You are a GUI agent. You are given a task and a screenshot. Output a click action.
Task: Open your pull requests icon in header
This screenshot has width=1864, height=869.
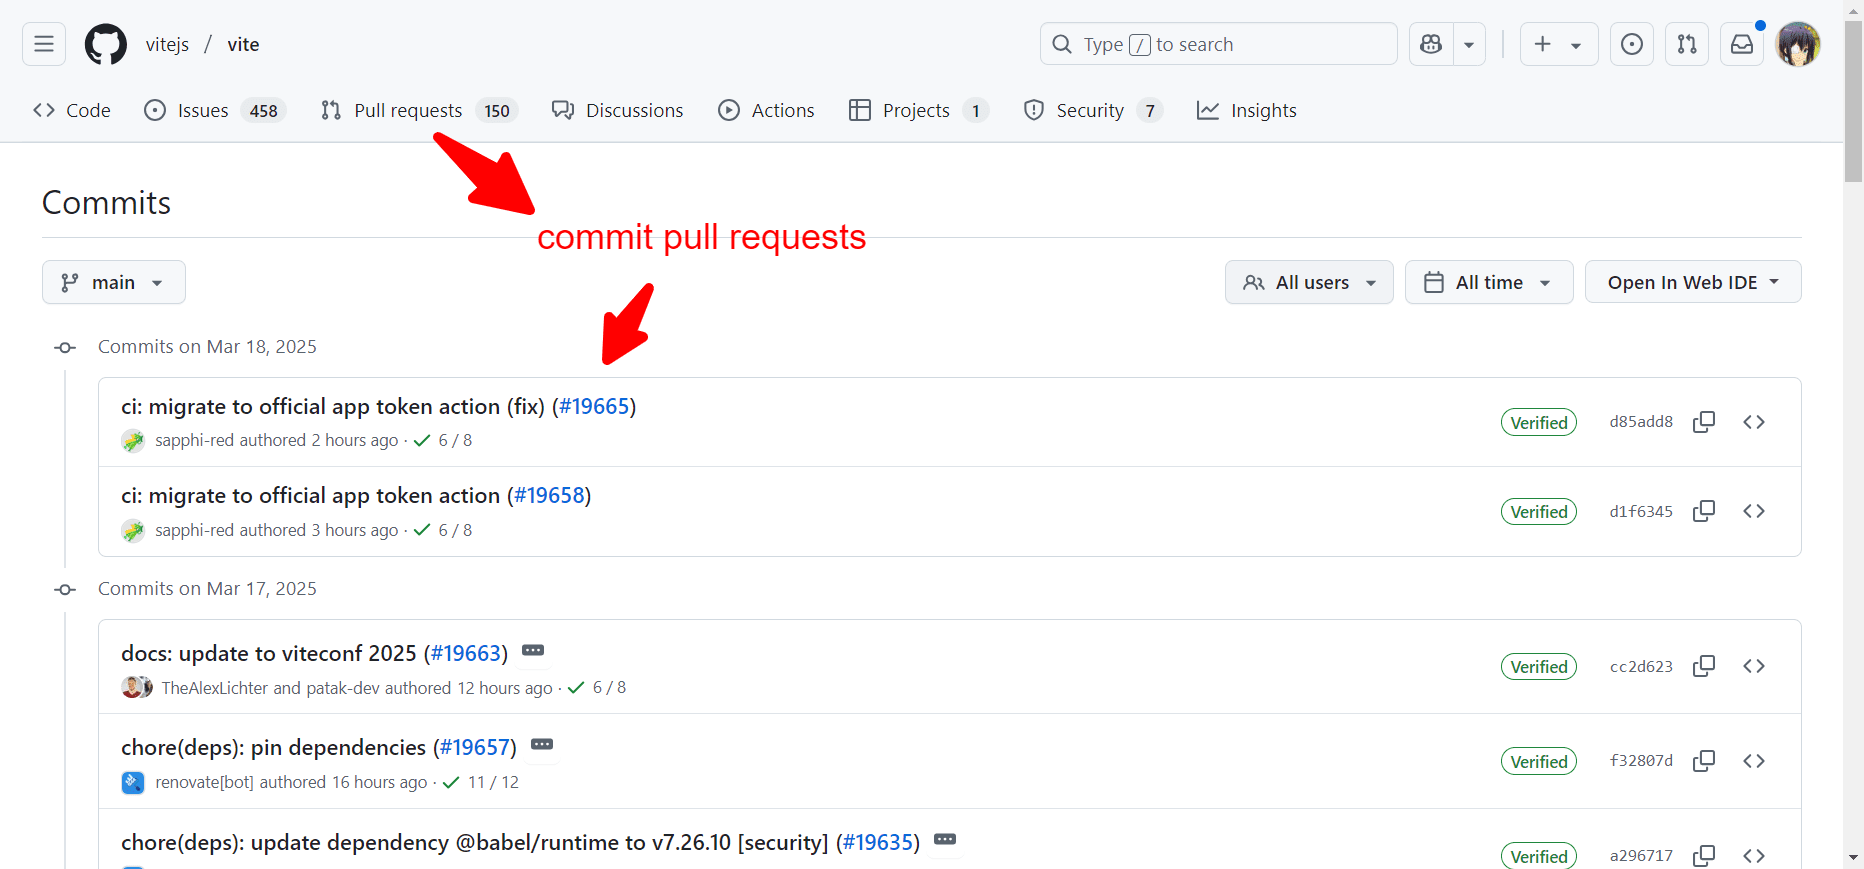1687,44
